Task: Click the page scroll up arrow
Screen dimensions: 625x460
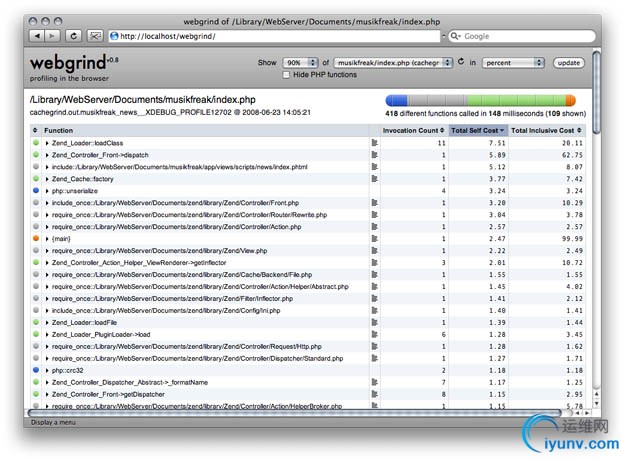Action: coord(596,394)
